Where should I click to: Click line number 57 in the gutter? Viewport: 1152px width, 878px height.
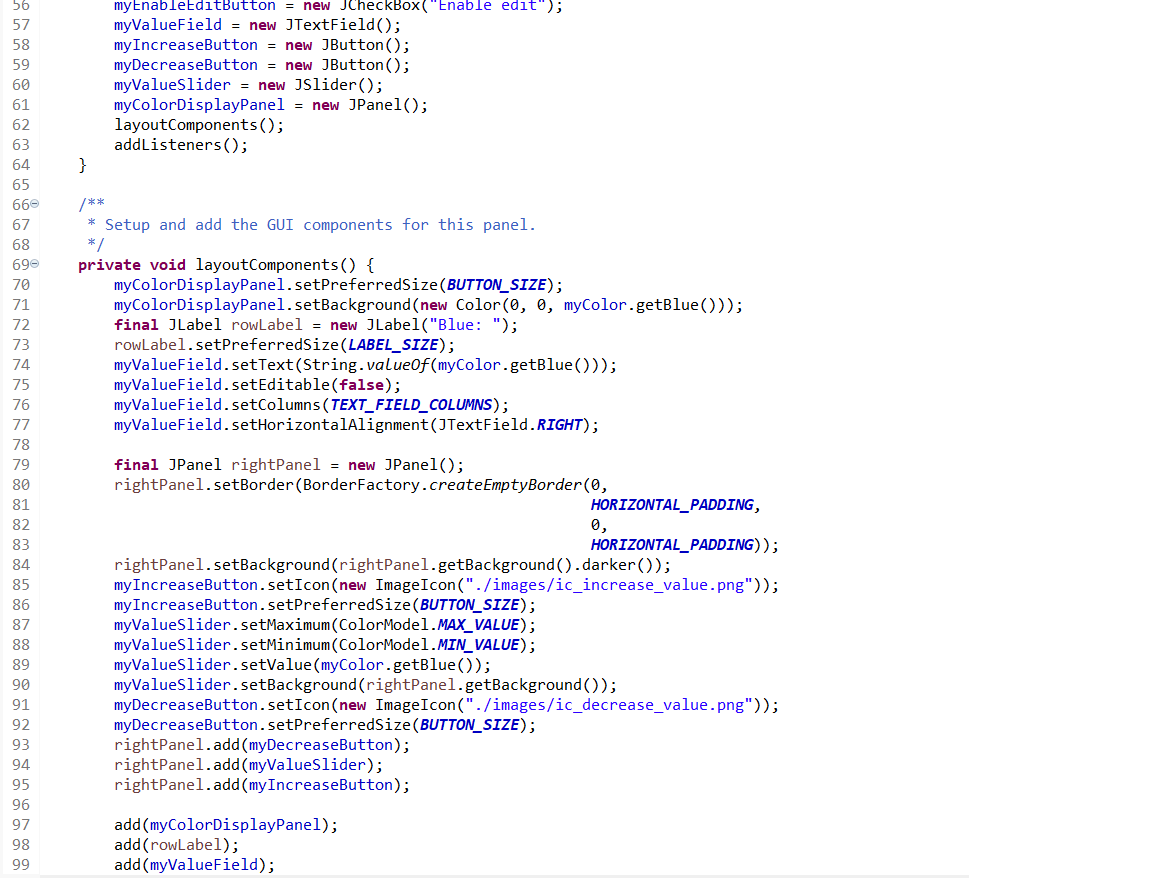pos(21,25)
